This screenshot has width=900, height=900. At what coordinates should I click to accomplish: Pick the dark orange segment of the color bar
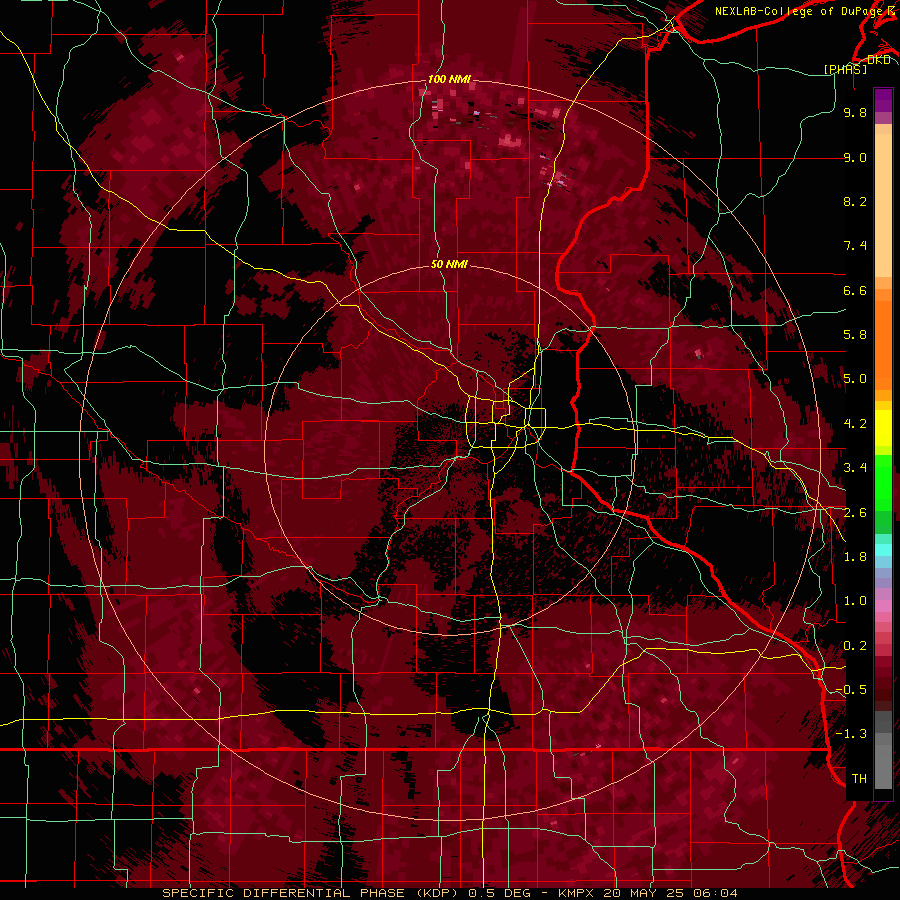[x=883, y=346]
